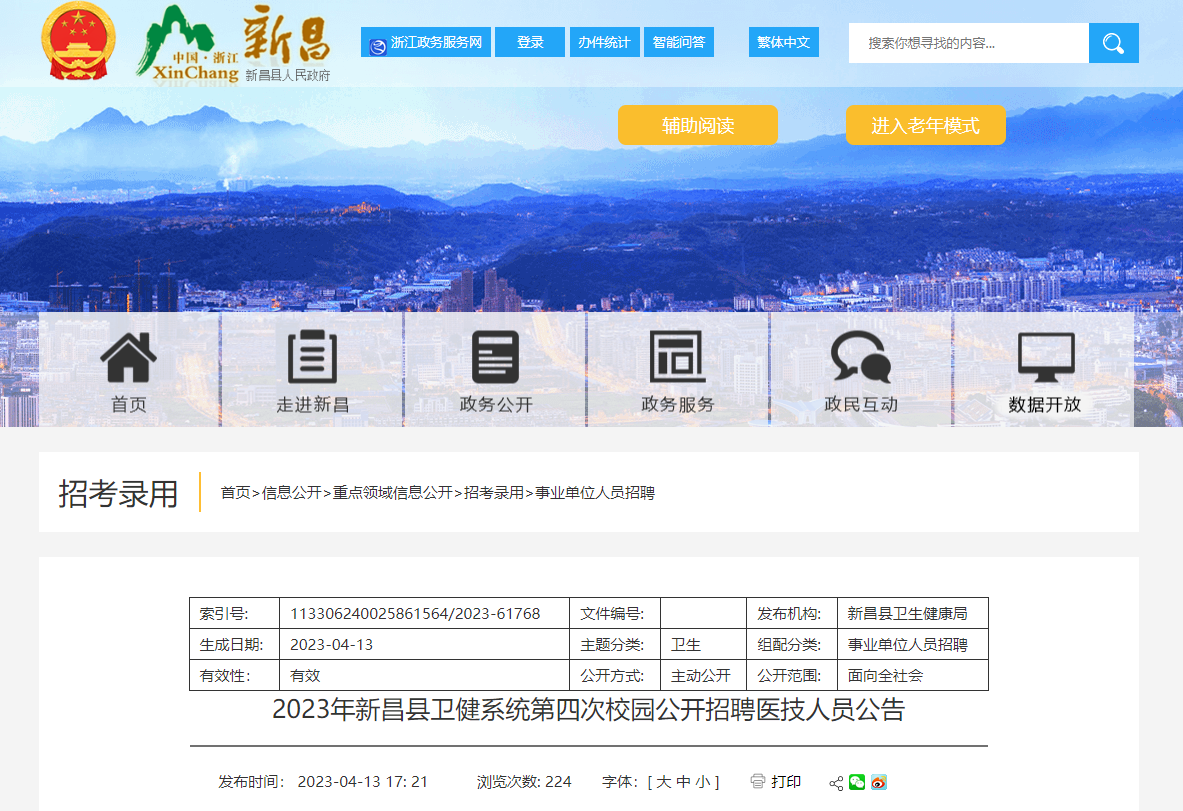Click the search magnifier button
This screenshot has width=1183, height=811.
pyautogui.click(x=1113, y=43)
